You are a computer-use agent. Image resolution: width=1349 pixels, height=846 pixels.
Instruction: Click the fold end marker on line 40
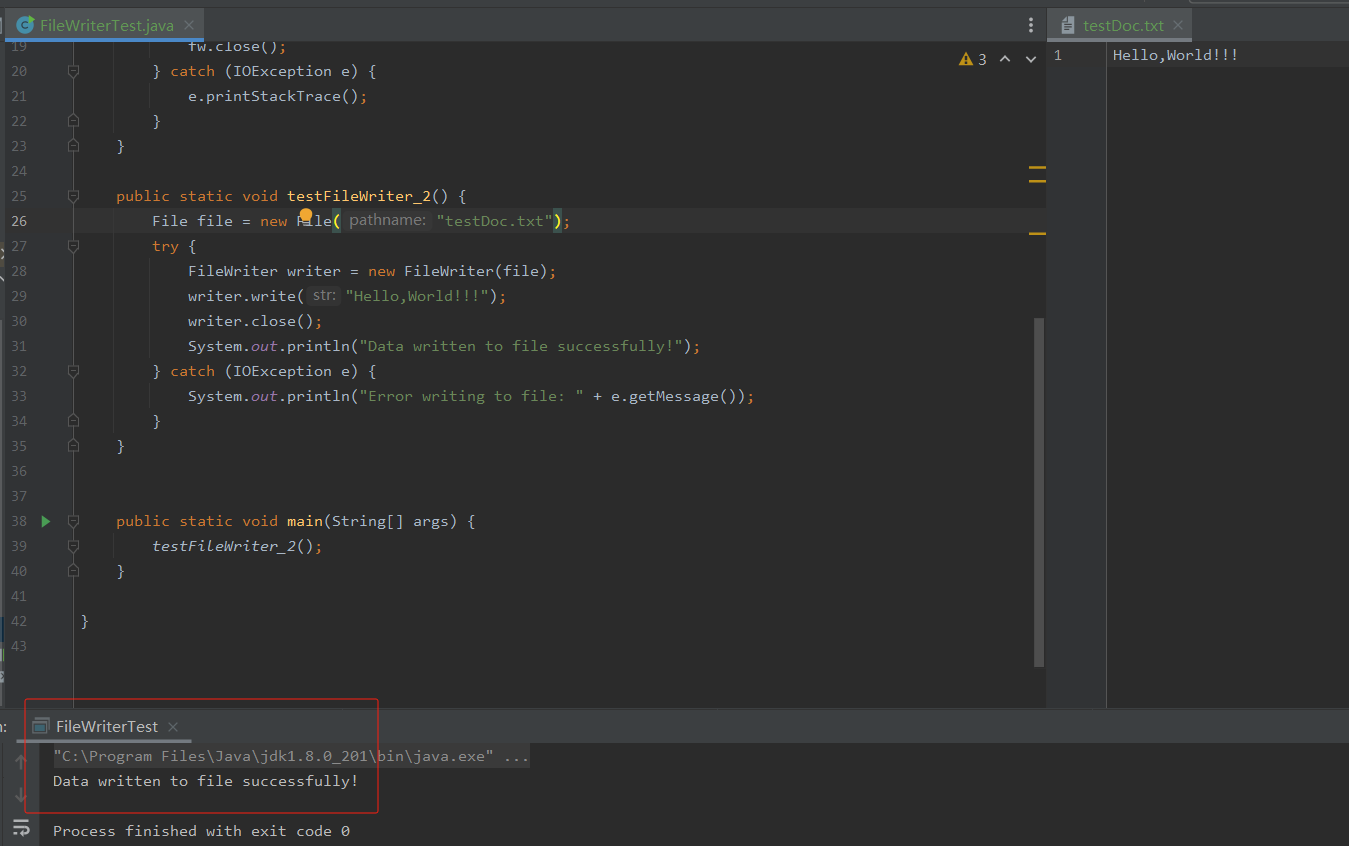[x=73, y=571]
